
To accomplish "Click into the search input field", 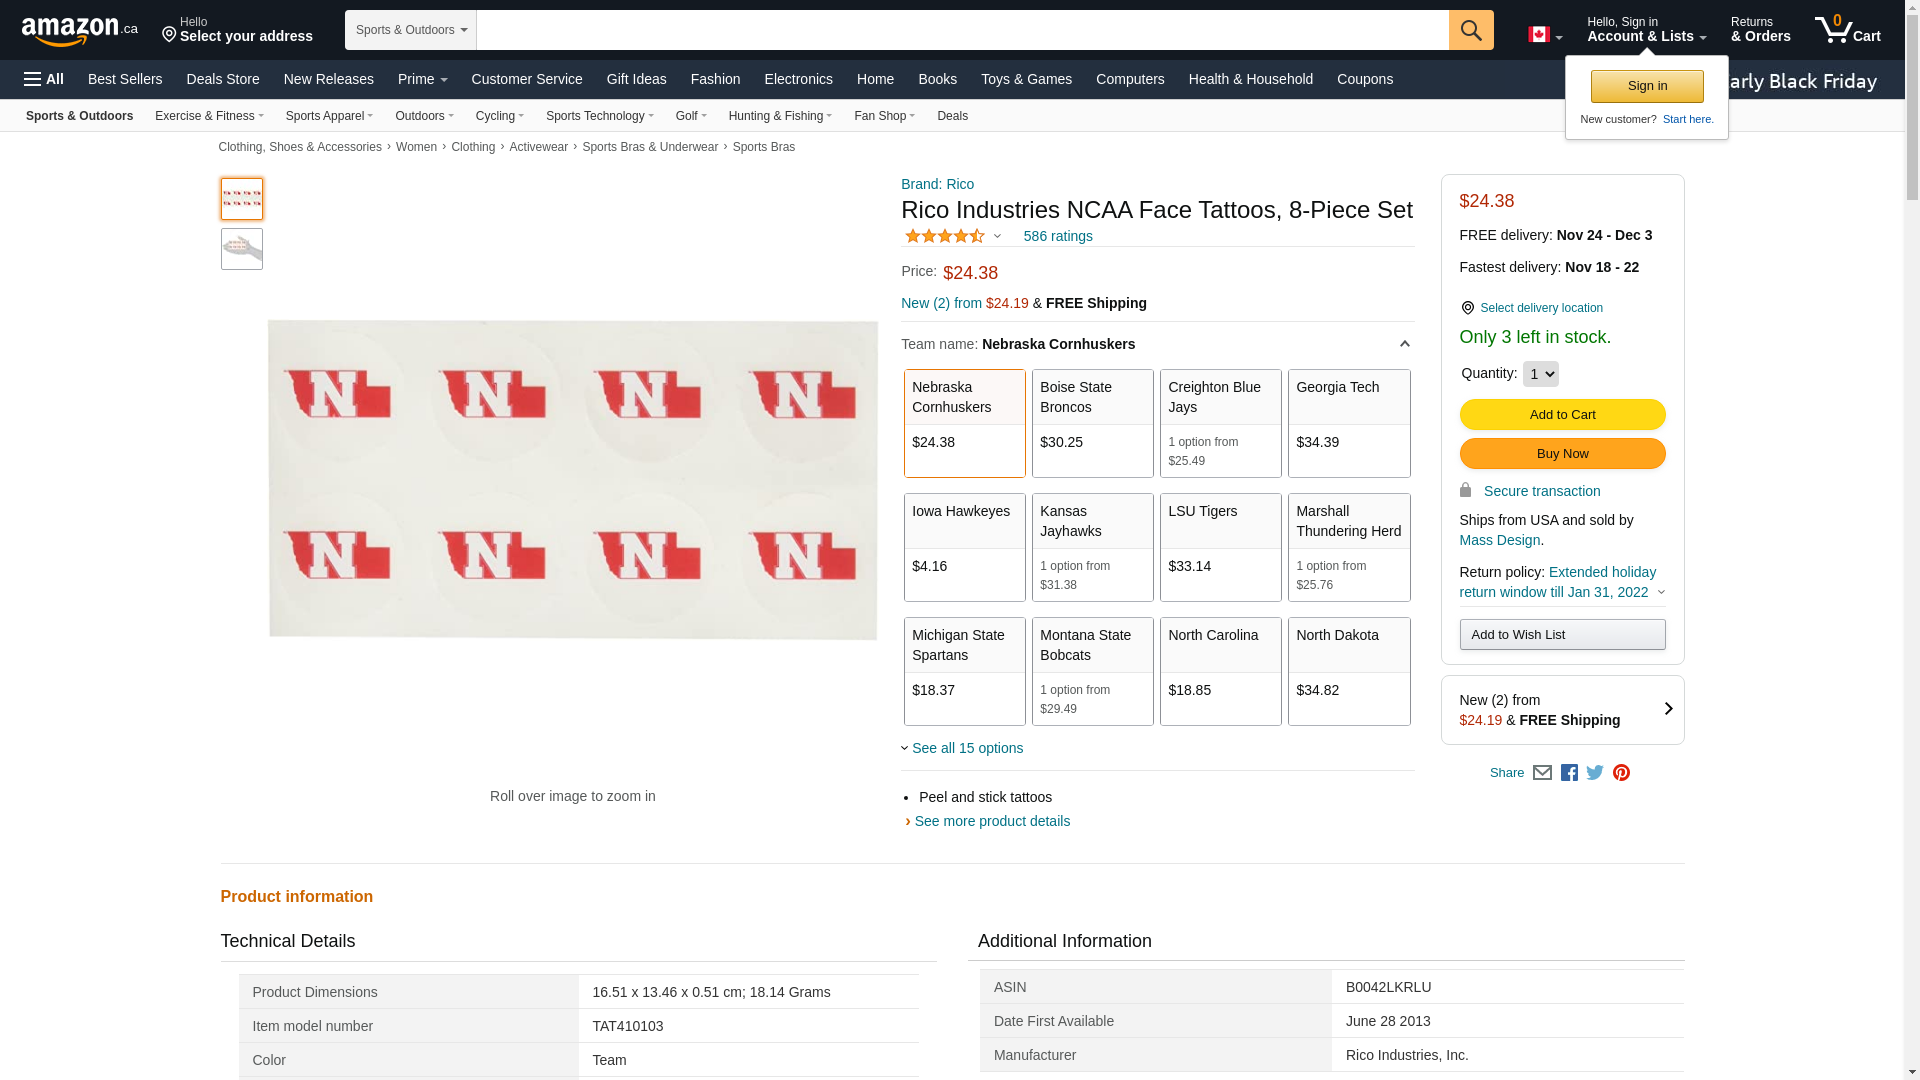I will (x=962, y=30).
